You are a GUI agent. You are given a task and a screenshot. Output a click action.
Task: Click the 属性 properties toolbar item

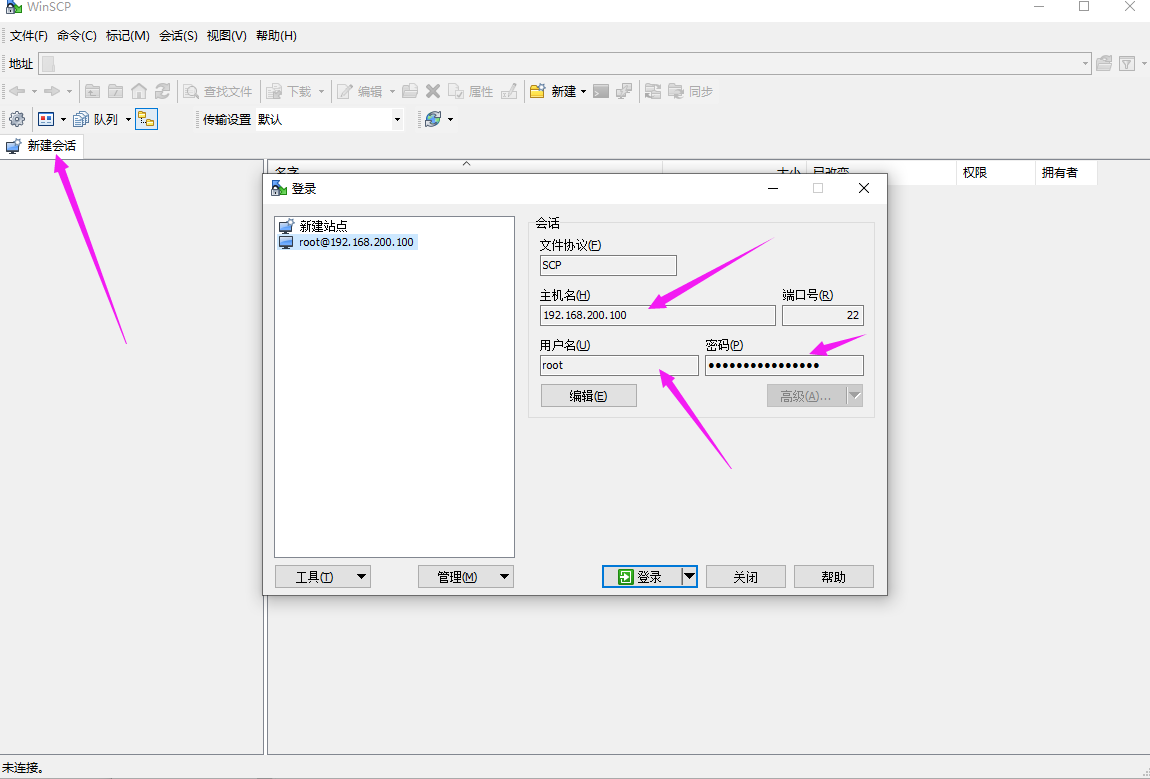471,91
